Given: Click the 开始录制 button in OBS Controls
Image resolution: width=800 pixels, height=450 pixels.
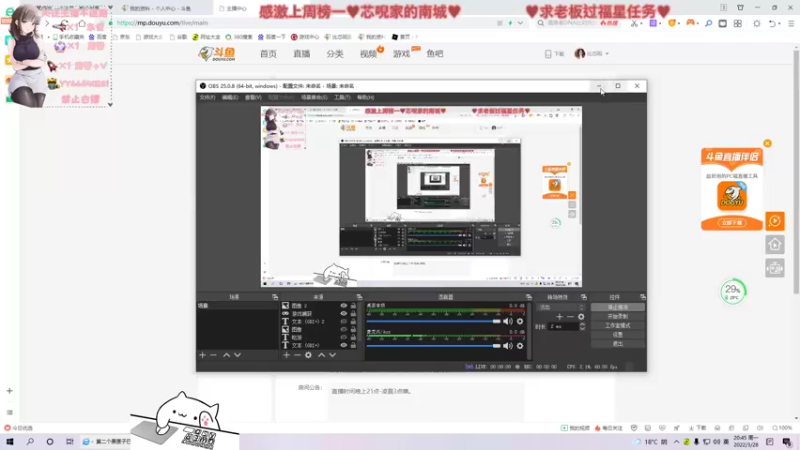Looking at the screenshot, I should coord(618,316).
